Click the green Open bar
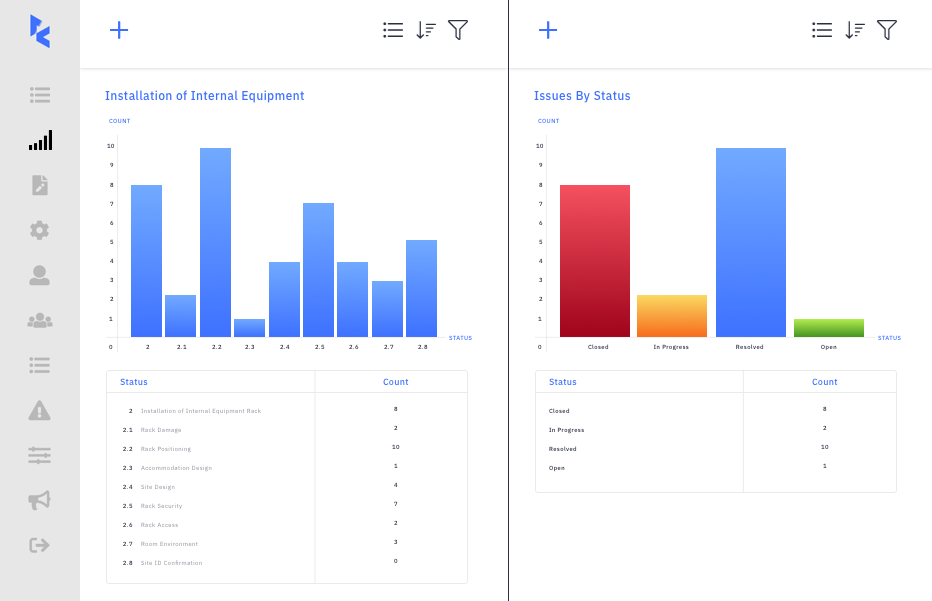This screenshot has width=932, height=601. click(829, 328)
